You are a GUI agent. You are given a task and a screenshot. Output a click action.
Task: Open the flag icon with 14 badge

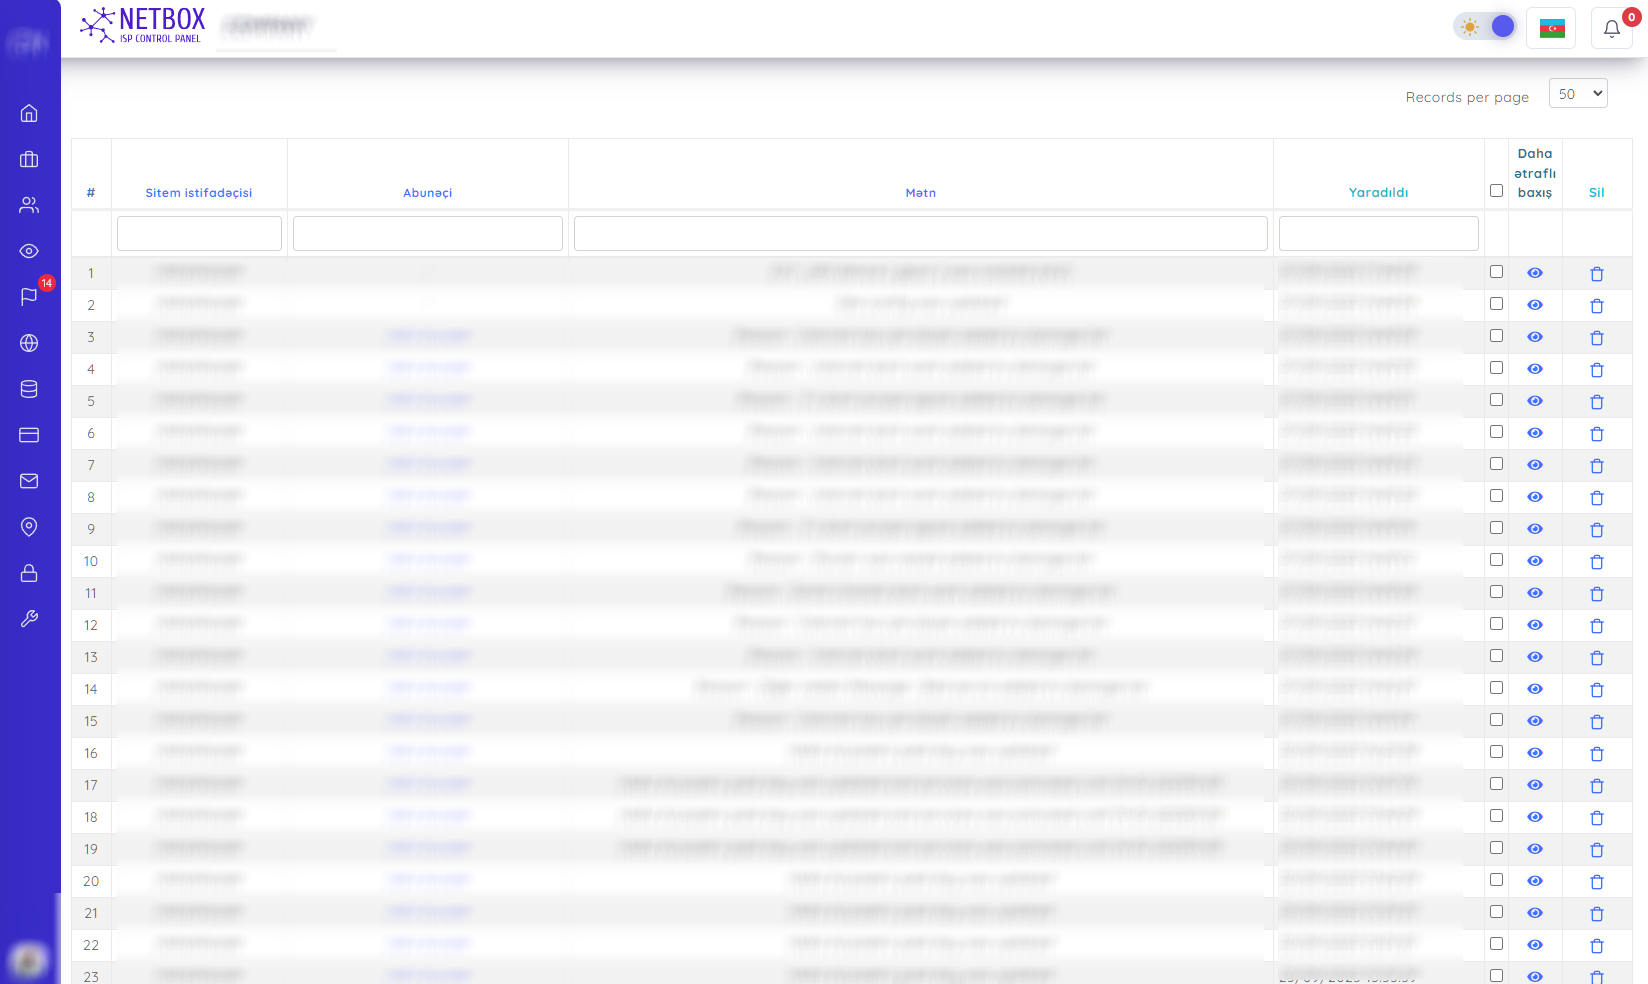[x=29, y=297]
